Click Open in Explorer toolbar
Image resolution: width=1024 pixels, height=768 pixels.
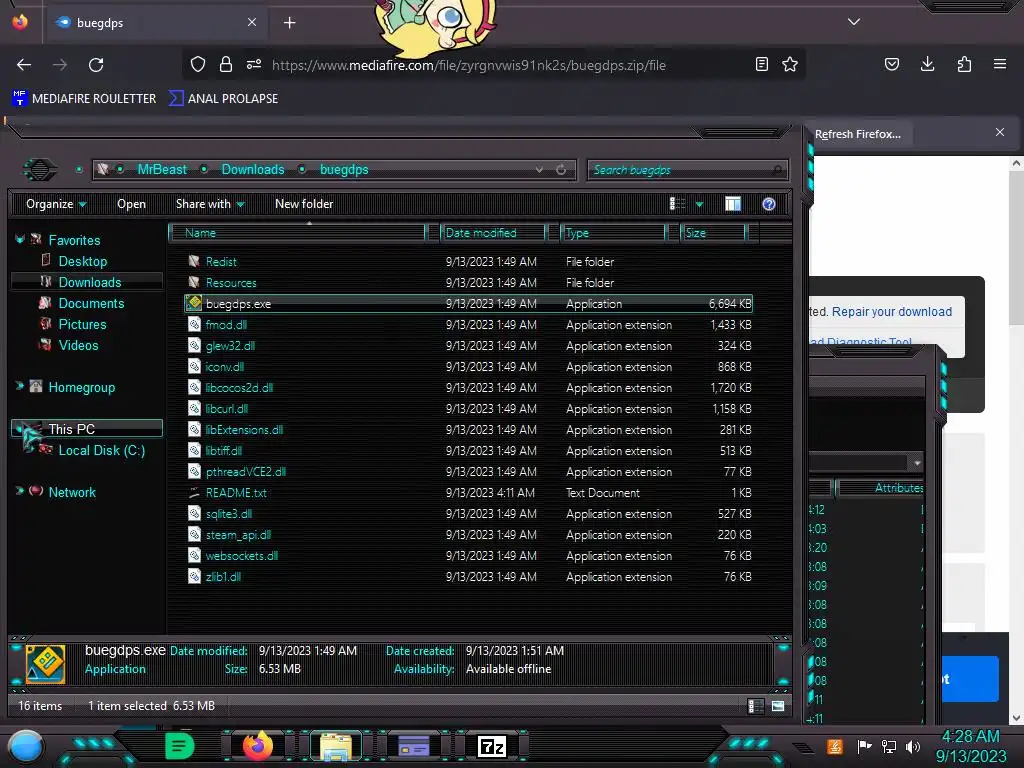[x=131, y=204]
